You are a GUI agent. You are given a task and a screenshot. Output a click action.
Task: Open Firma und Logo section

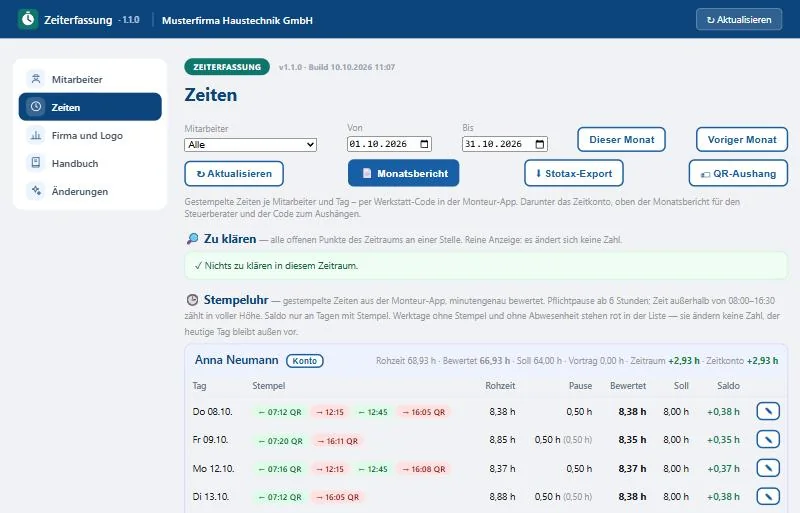coord(90,135)
